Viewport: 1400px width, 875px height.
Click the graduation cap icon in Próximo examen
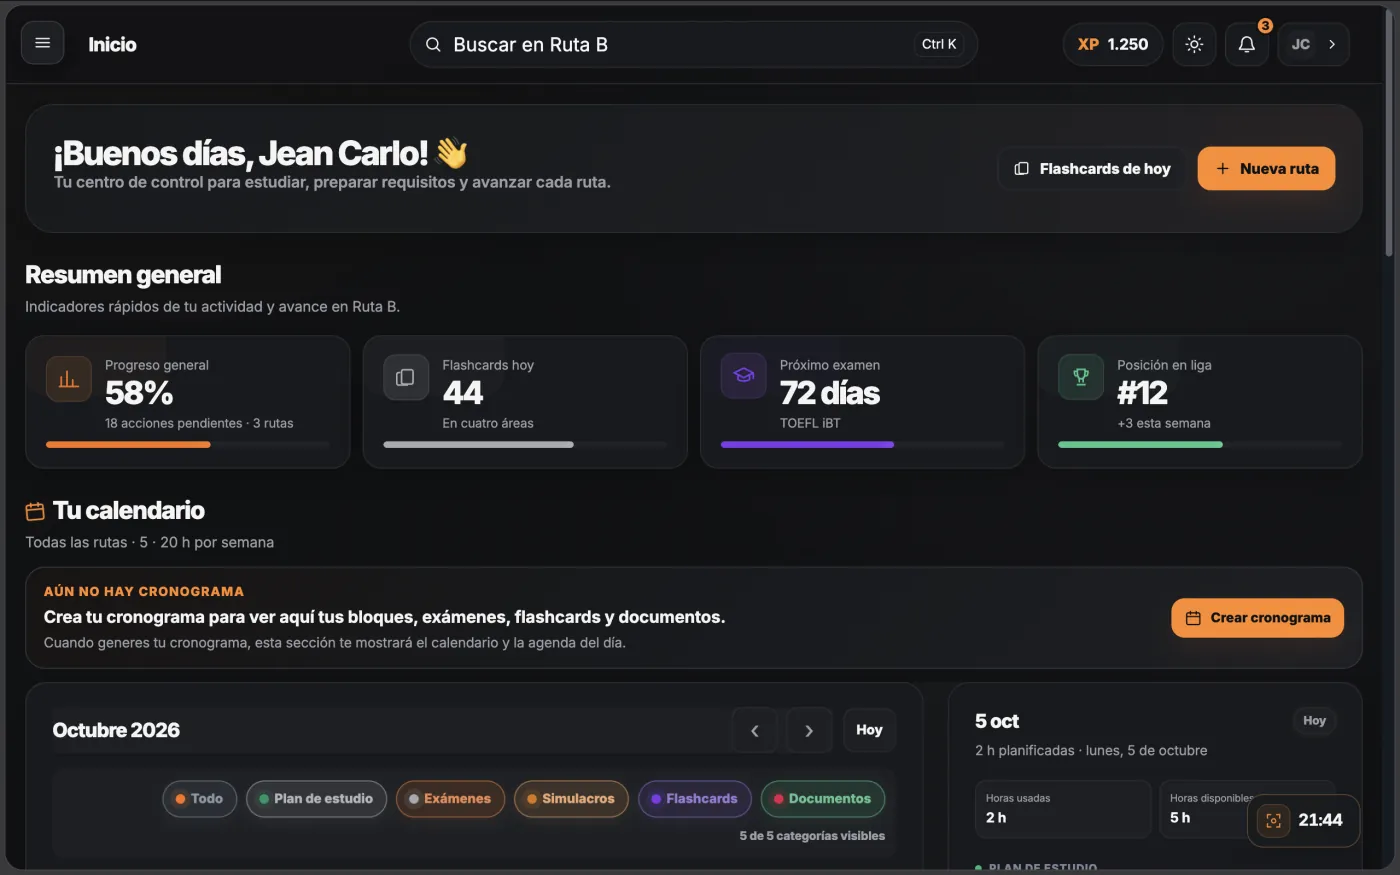click(x=743, y=376)
